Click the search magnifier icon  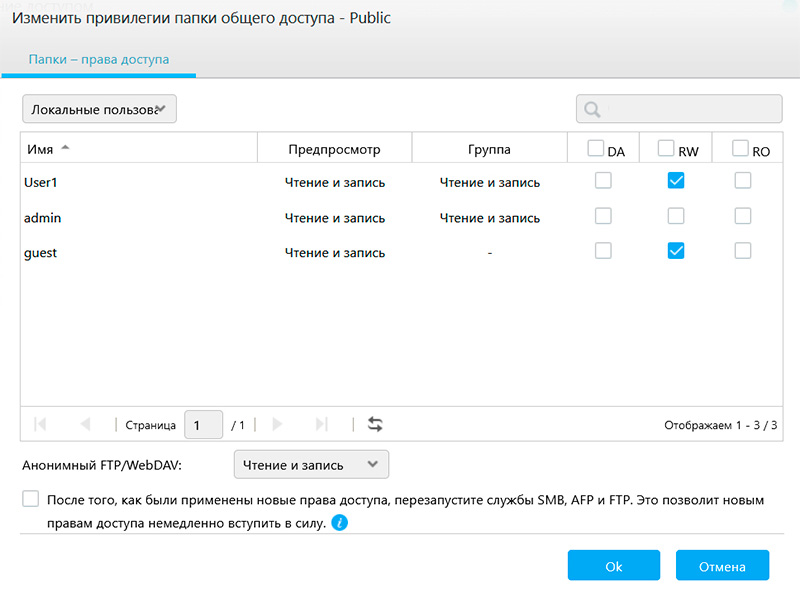tap(592, 109)
